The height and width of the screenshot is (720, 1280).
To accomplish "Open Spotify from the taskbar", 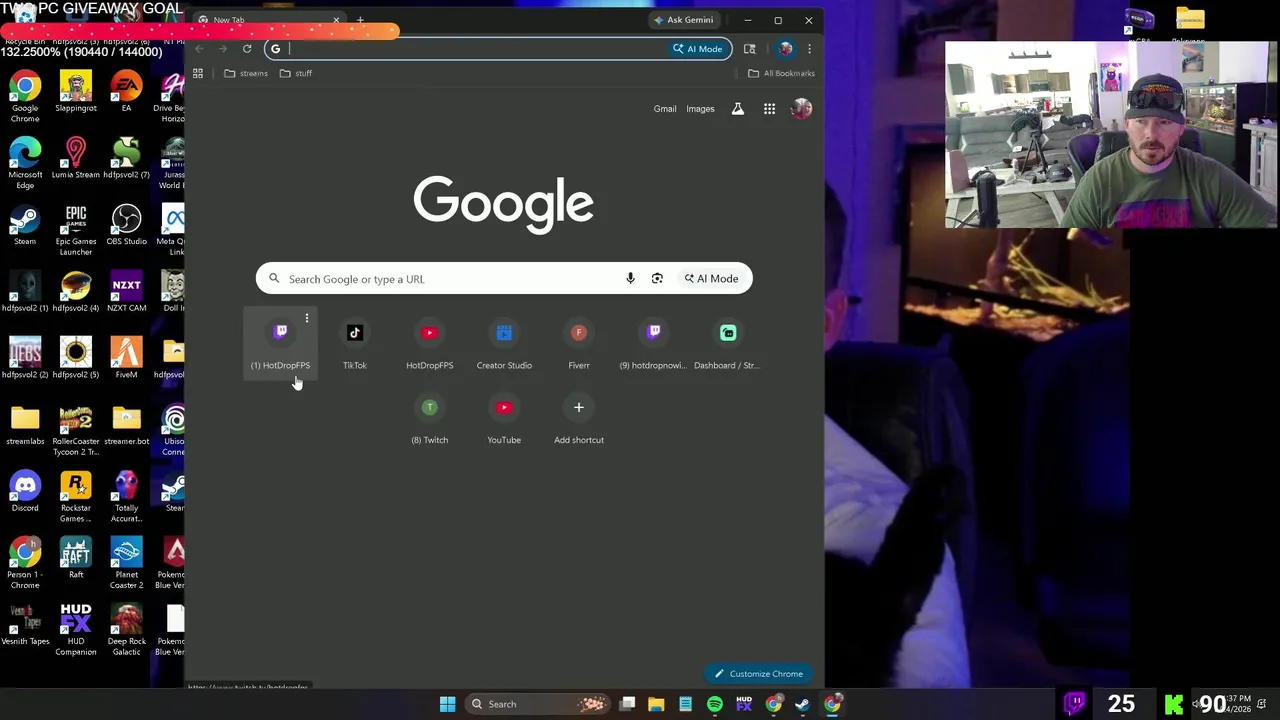I will point(714,704).
